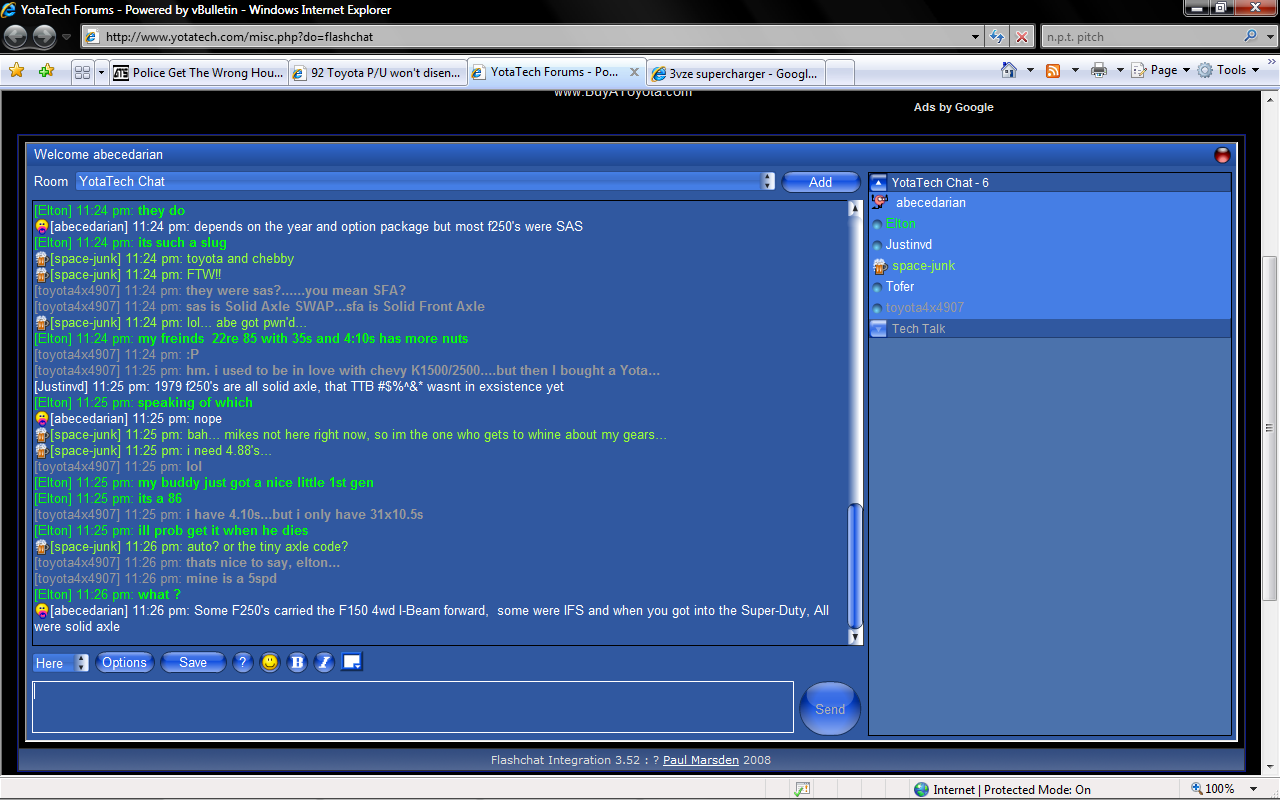Click the RSS feeds icon
The height and width of the screenshot is (800, 1280).
(1053, 70)
